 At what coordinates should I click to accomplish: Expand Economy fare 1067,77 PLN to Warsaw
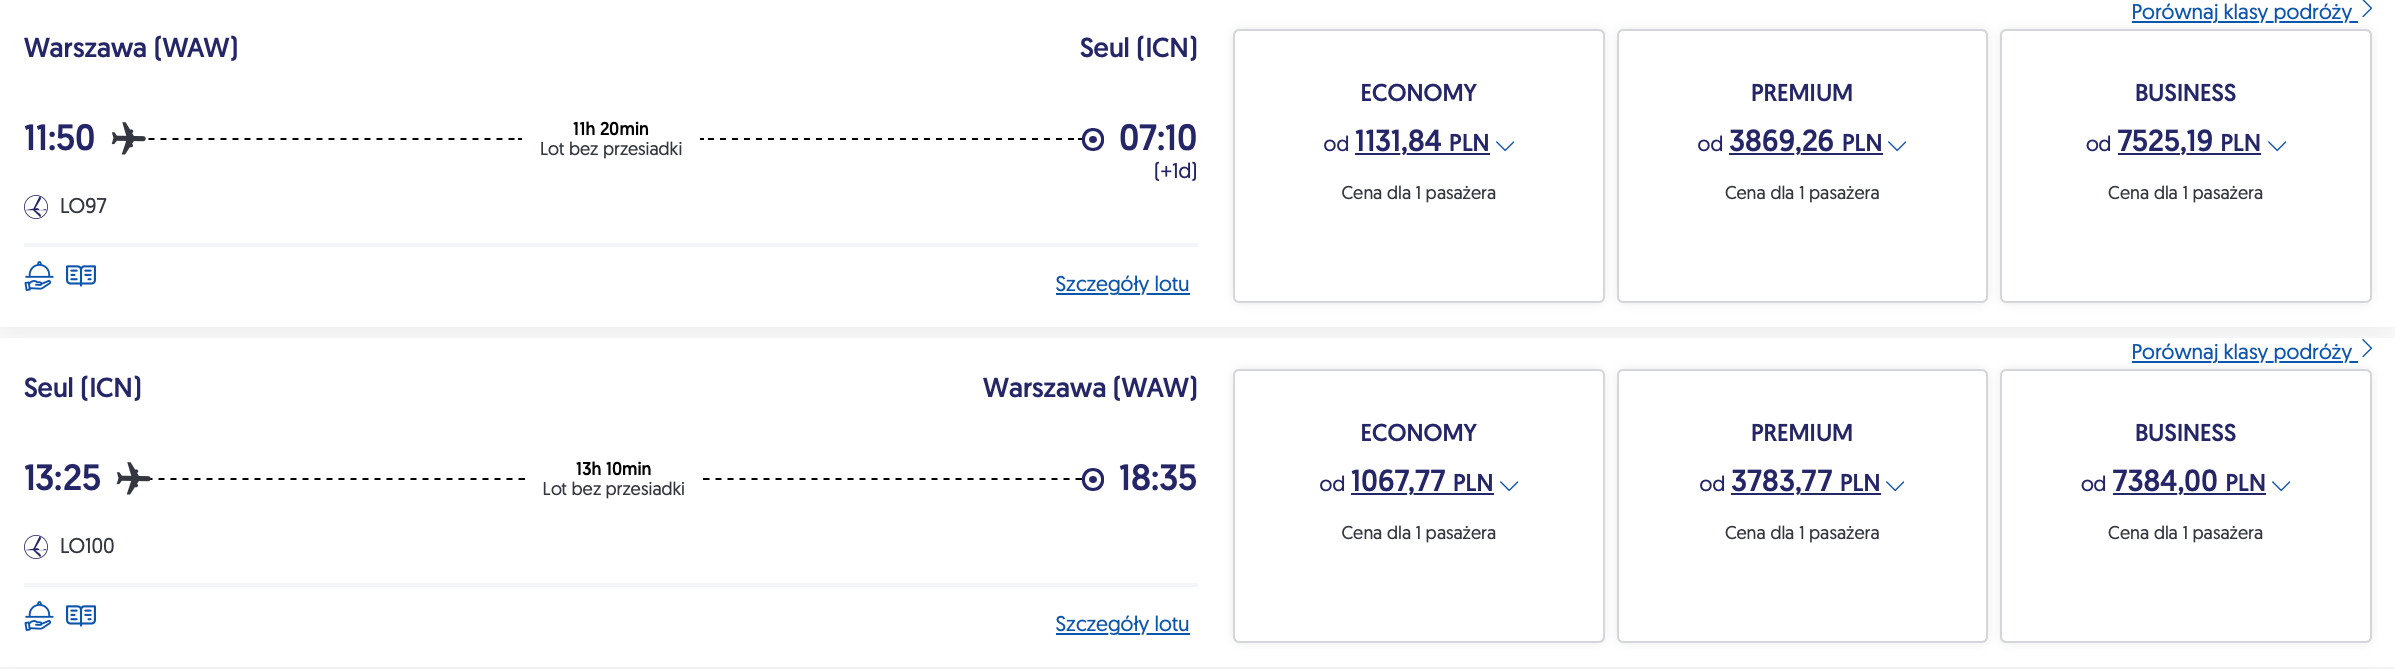pyautogui.click(x=1418, y=483)
